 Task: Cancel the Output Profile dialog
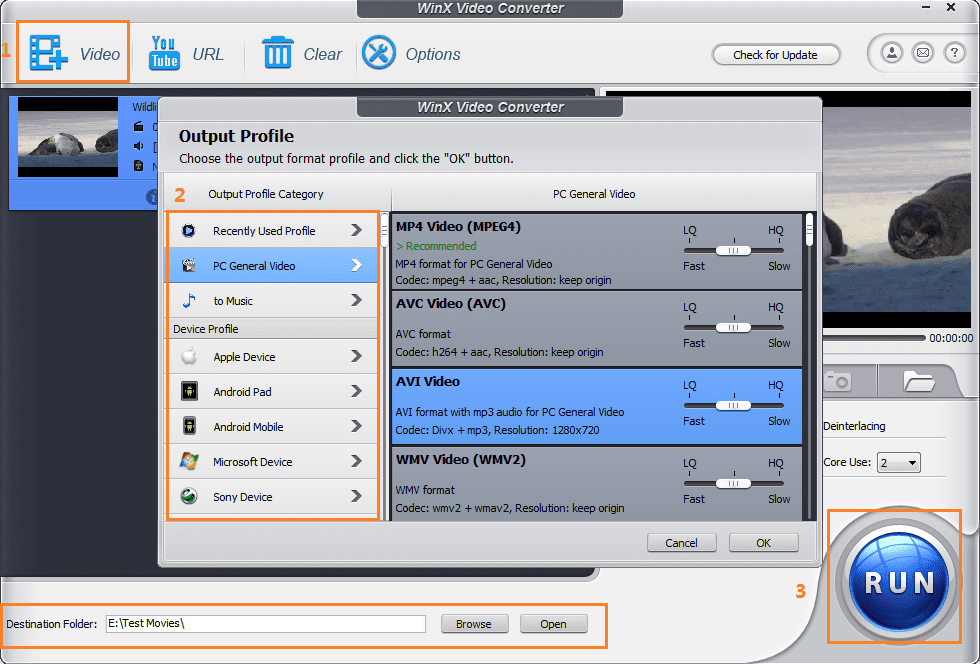click(x=681, y=543)
